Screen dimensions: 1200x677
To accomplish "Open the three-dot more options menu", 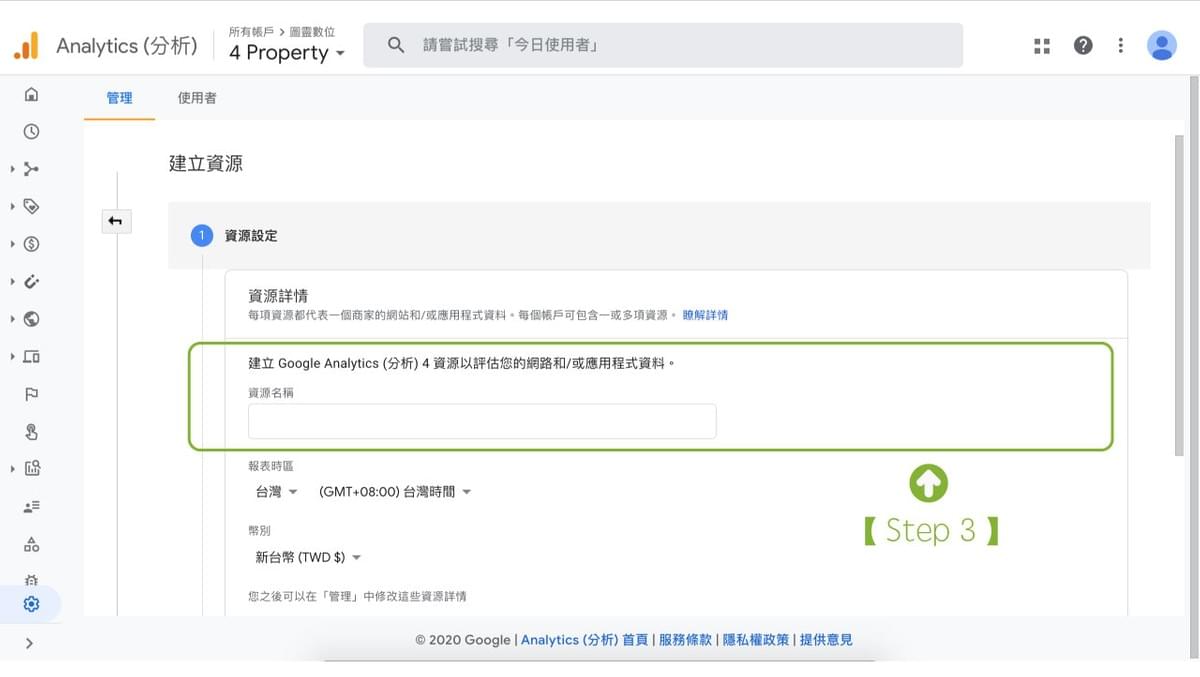I will point(1121,46).
